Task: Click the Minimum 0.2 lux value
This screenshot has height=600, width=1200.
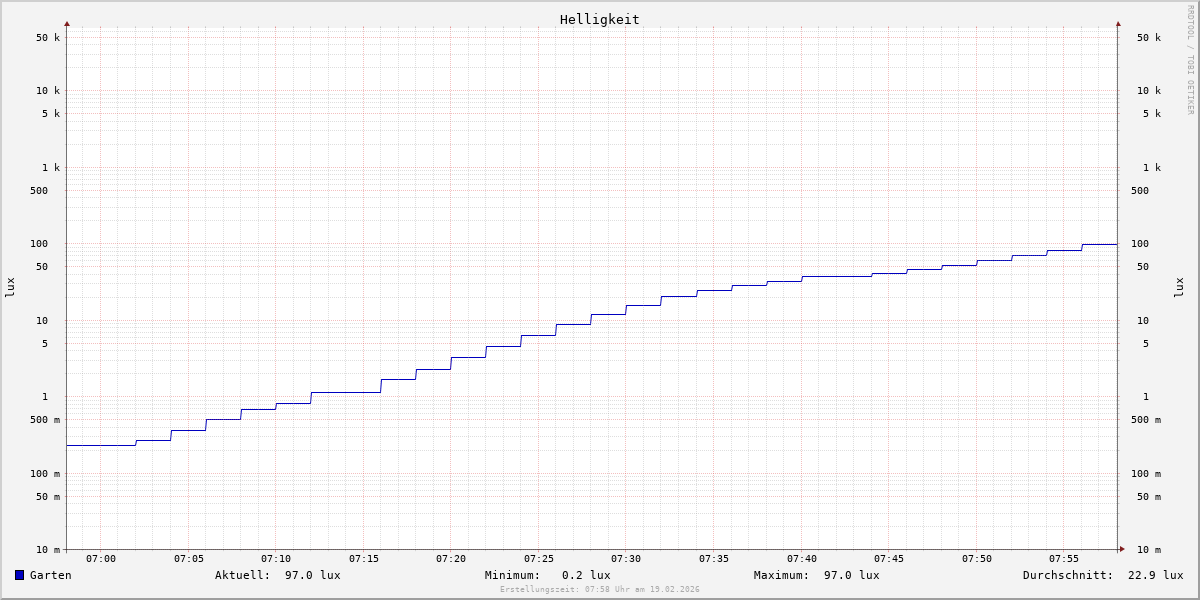Action: click(585, 575)
